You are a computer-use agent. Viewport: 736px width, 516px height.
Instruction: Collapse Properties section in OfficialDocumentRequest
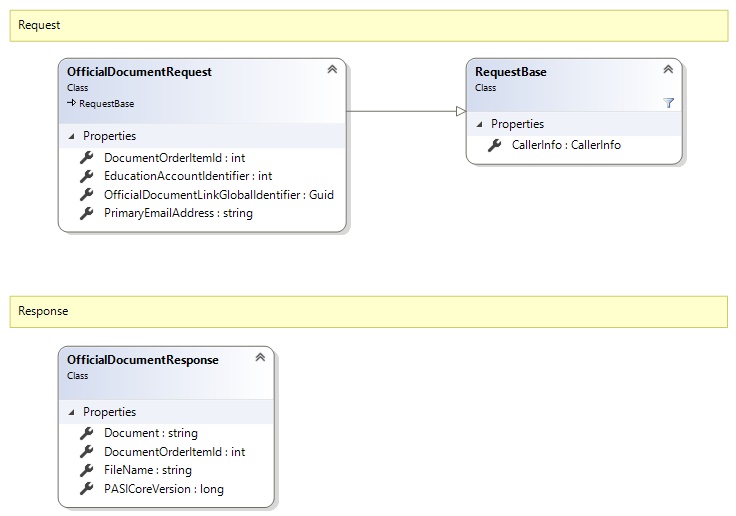(71, 136)
